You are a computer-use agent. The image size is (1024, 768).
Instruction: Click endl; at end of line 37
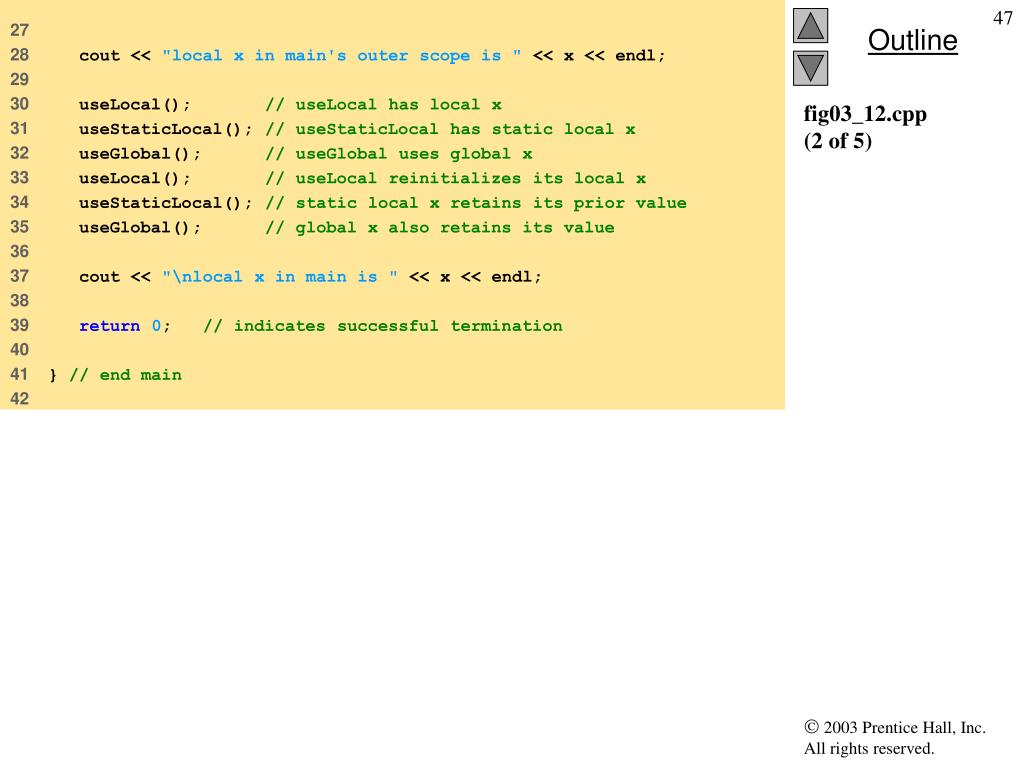tap(516, 277)
